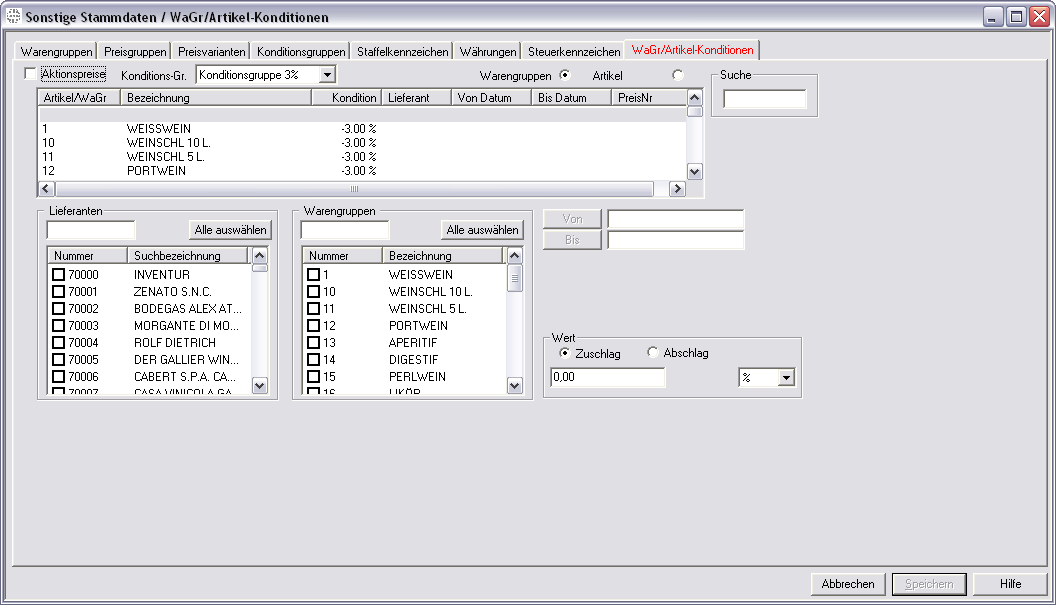Switch to the Preisgruppen tab
The height and width of the screenshot is (605, 1056).
point(135,51)
